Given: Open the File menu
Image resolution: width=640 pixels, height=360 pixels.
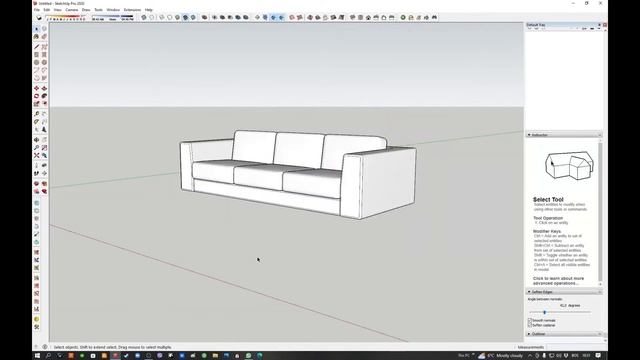Looking at the screenshot, I should 37,10.
